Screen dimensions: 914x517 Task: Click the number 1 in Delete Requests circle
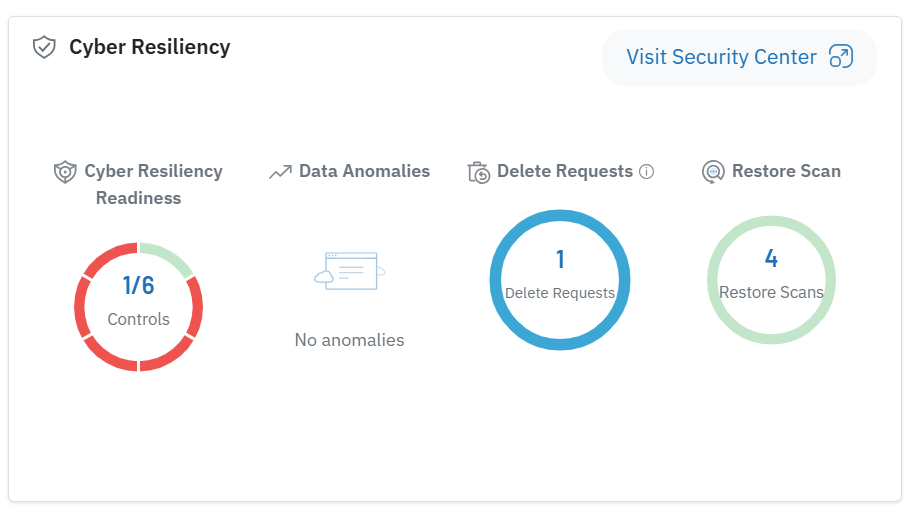[x=560, y=259]
